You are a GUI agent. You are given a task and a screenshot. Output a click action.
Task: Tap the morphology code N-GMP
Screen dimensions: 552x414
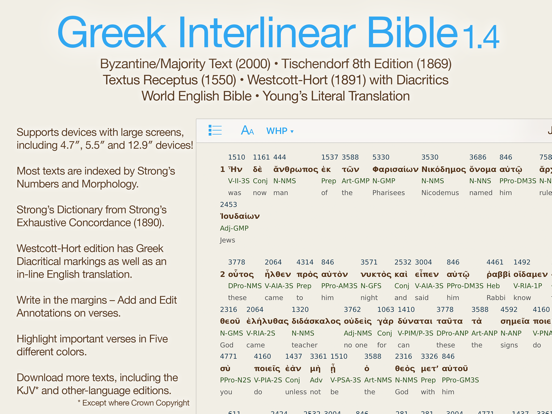(384, 181)
